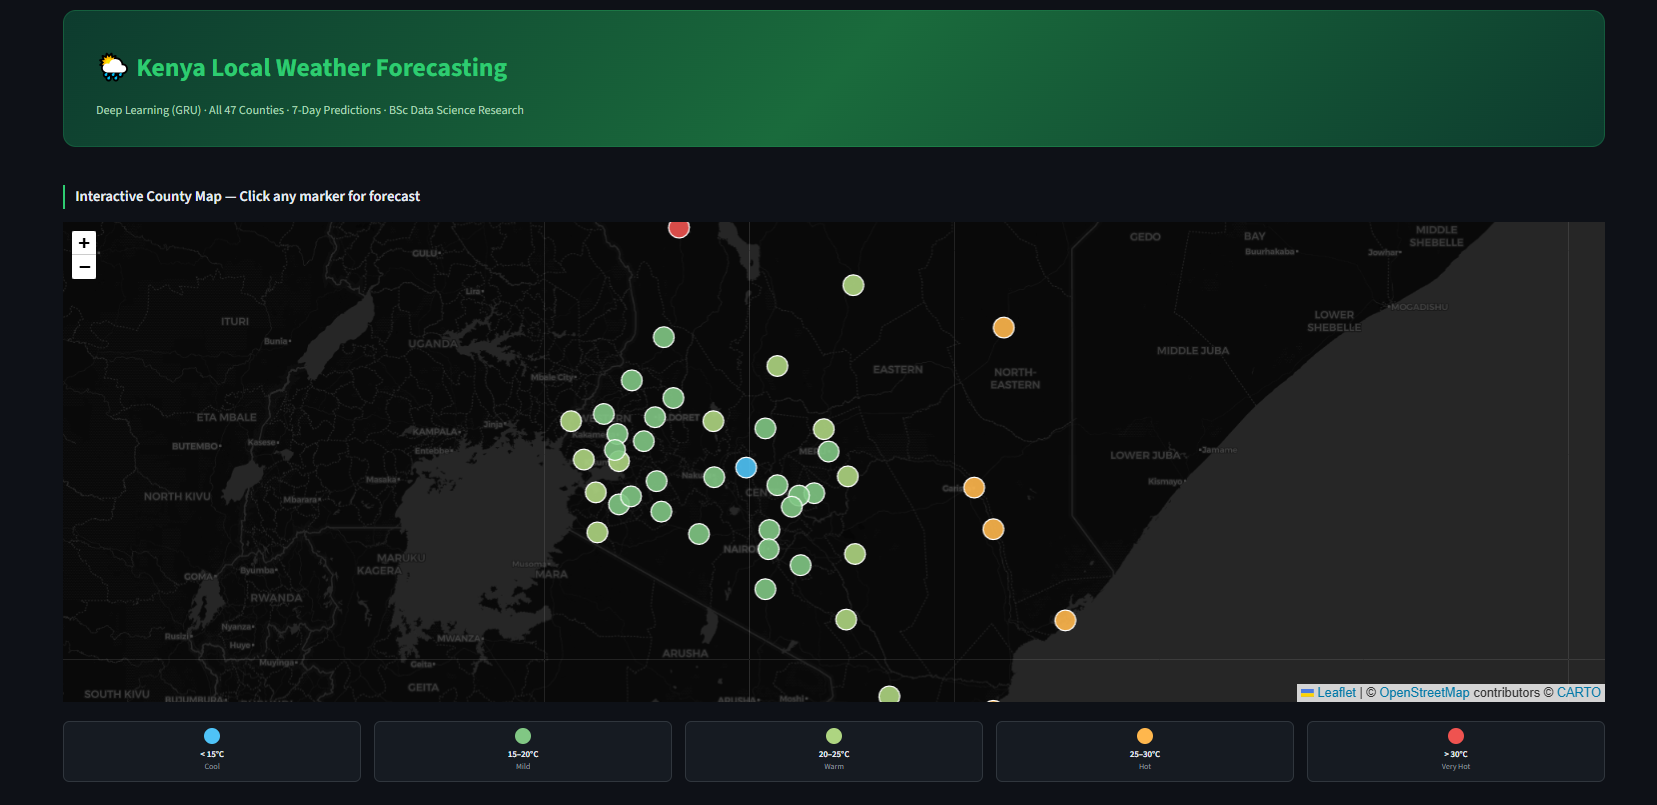The width and height of the screenshot is (1657, 805).
Task: Select the orange marker below the North-Eastern marker
Action: click(x=974, y=487)
